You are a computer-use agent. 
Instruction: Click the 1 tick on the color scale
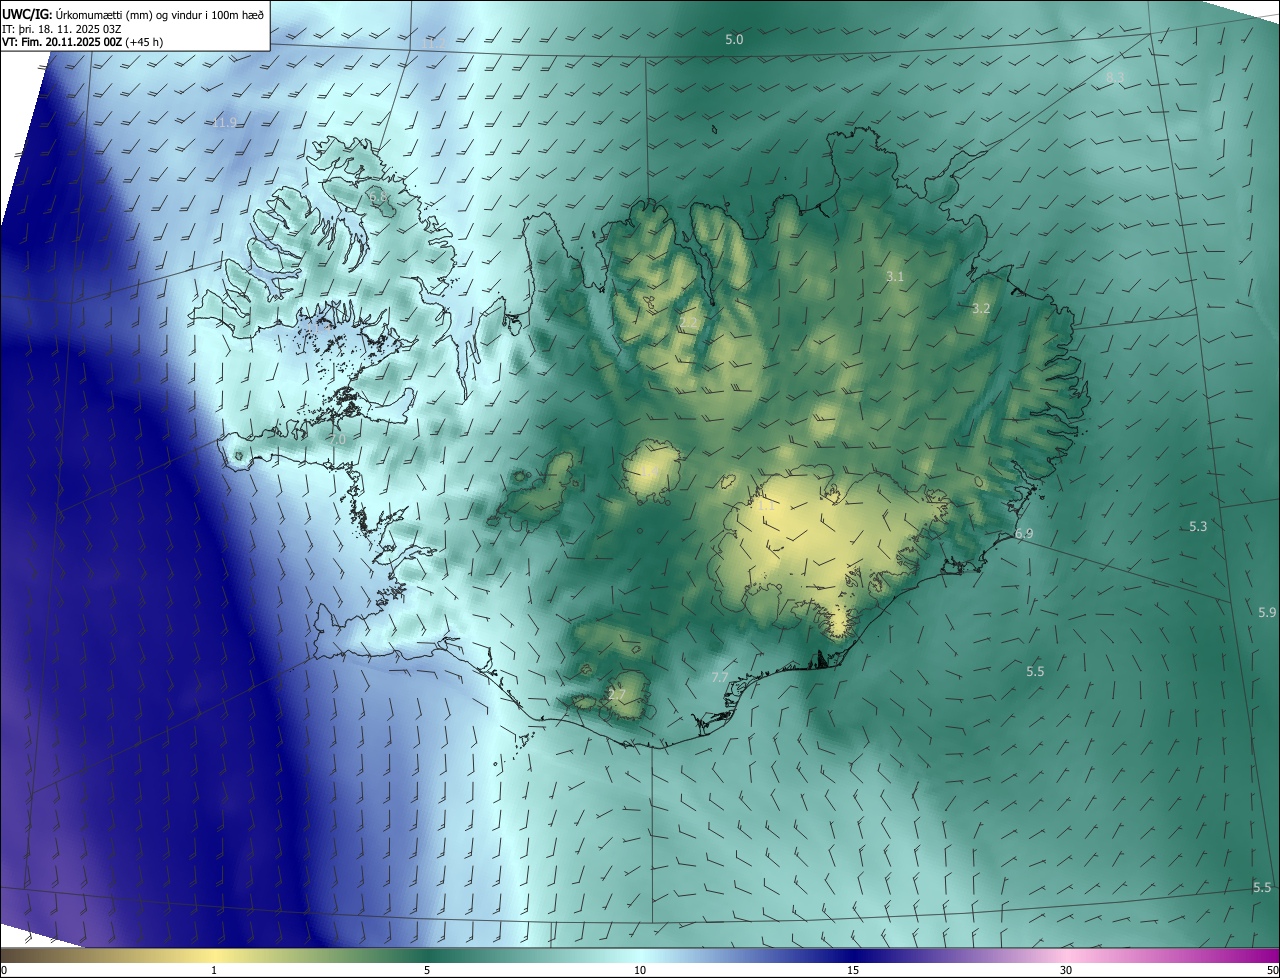[x=214, y=970]
